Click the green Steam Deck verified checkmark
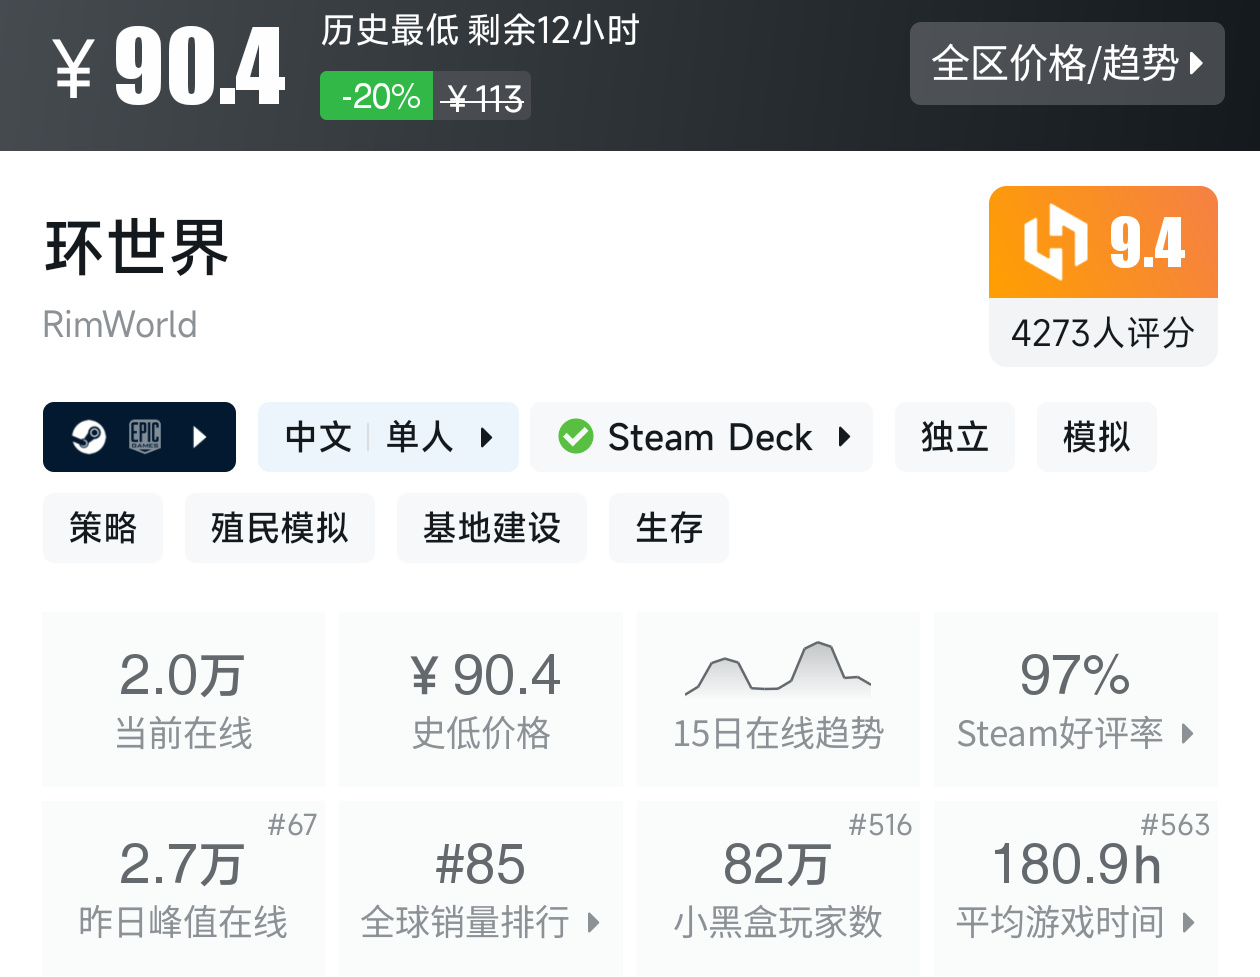The width and height of the screenshot is (1260, 977). [576, 437]
